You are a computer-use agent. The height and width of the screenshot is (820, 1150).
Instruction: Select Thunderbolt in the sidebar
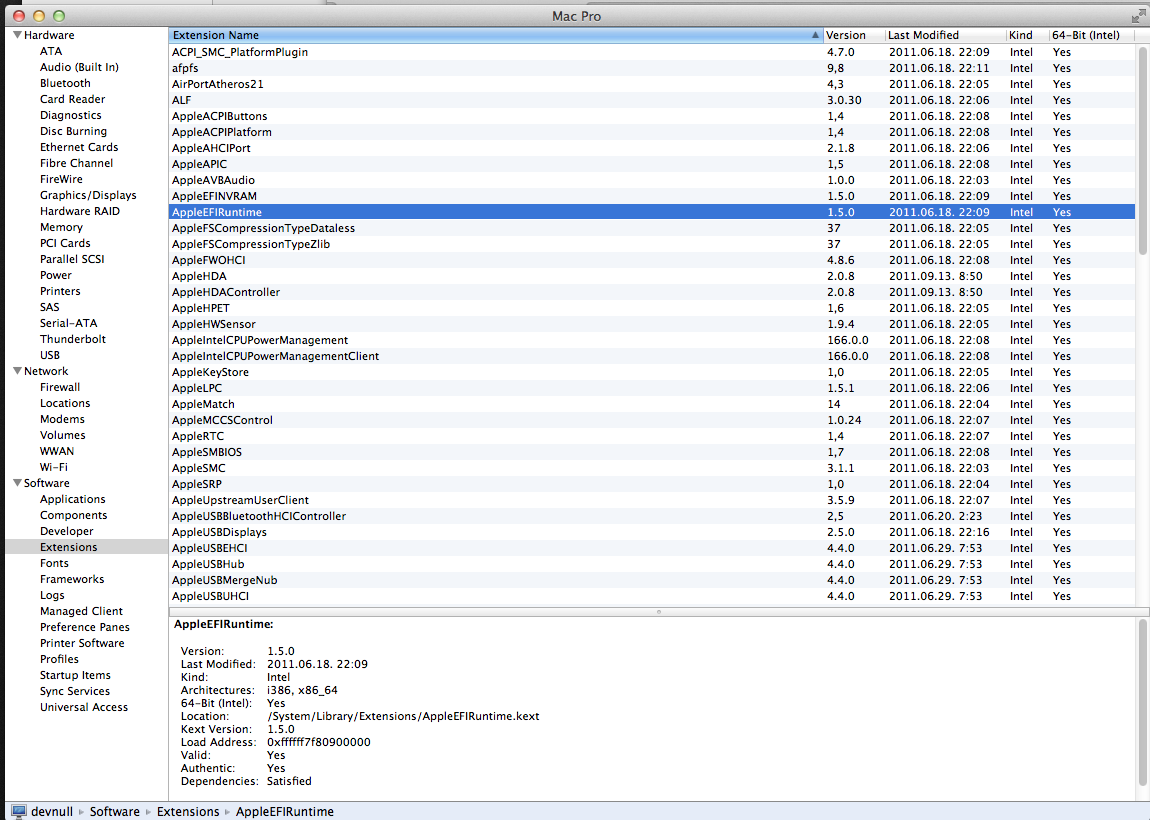coord(73,339)
